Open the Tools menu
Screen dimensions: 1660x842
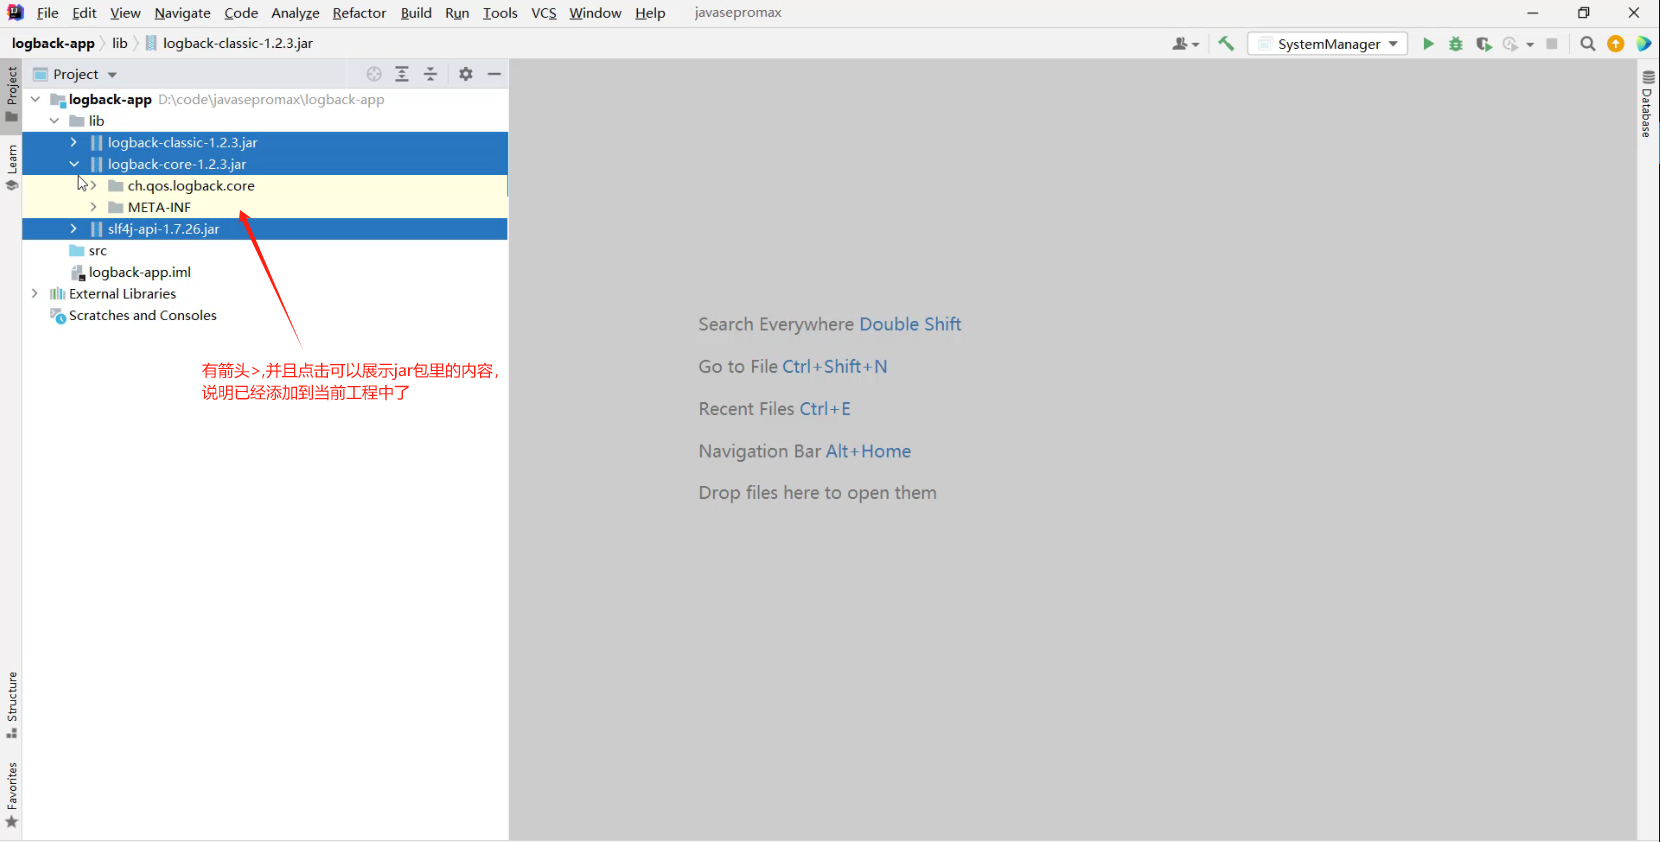pos(500,13)
